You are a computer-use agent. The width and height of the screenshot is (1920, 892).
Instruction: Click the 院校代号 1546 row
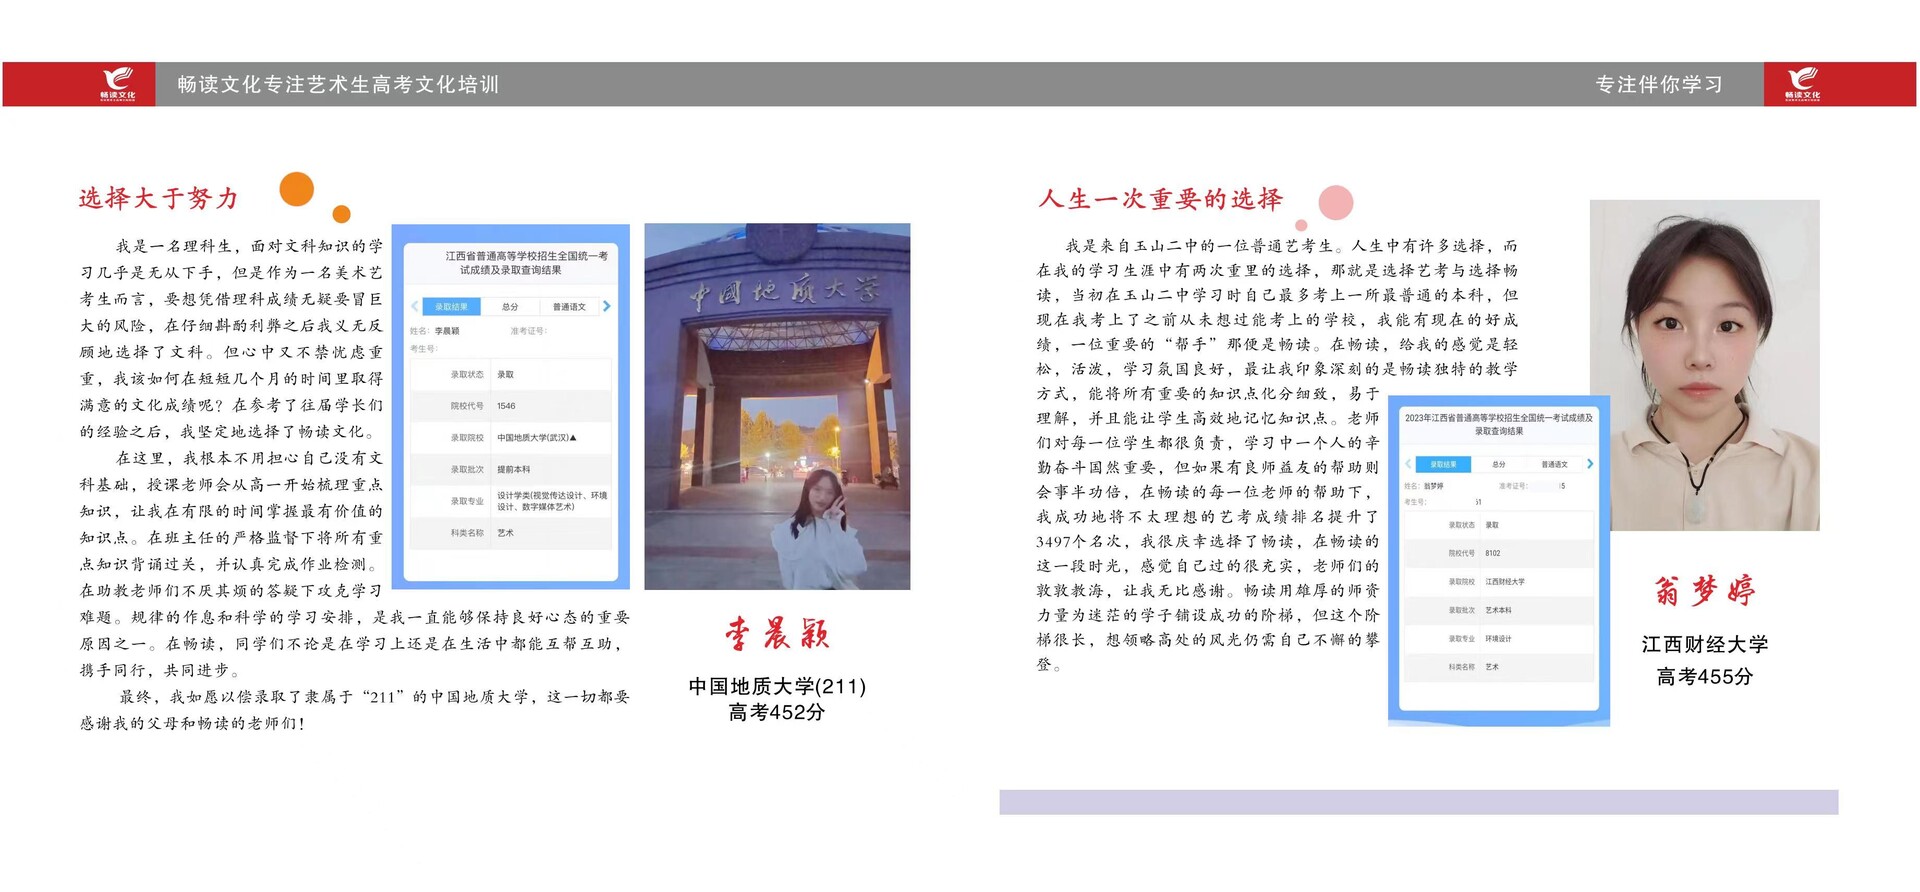pyautogui.click(x=511, y=406)
